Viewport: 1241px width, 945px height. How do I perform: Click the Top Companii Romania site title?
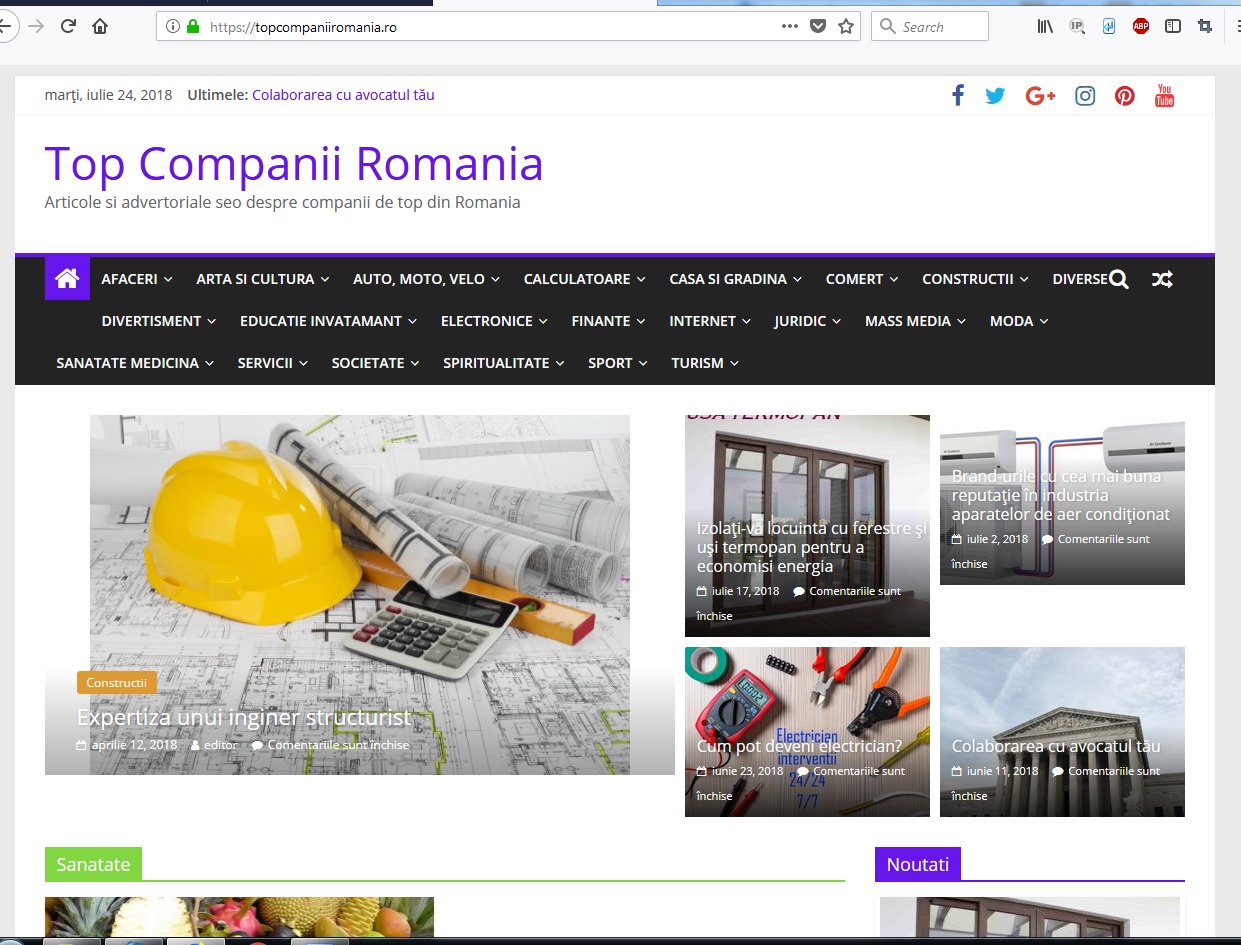[294, 164]
